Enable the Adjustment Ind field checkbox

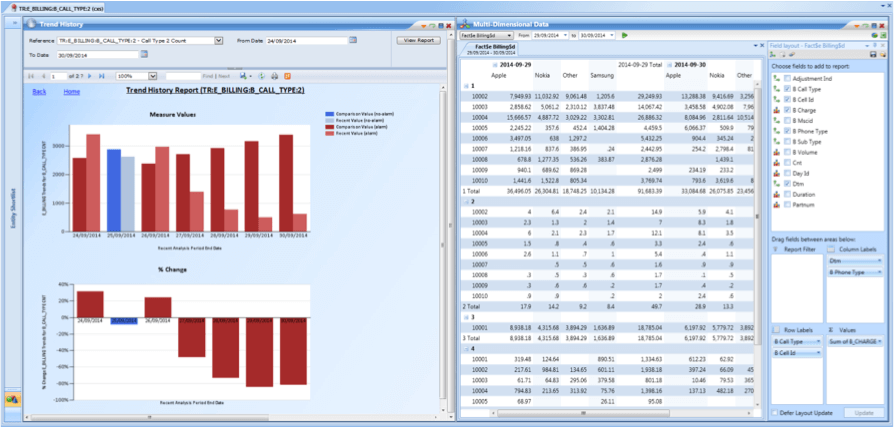click(x=787, y=79)
